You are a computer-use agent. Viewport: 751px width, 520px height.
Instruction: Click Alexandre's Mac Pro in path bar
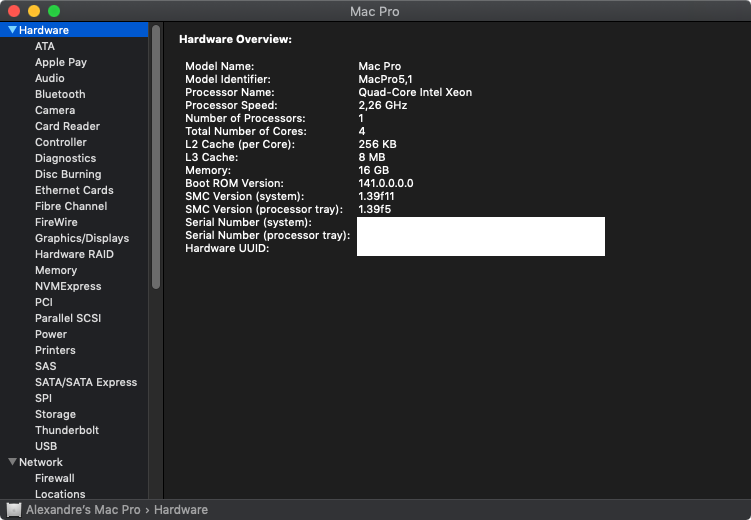point(83,509)
